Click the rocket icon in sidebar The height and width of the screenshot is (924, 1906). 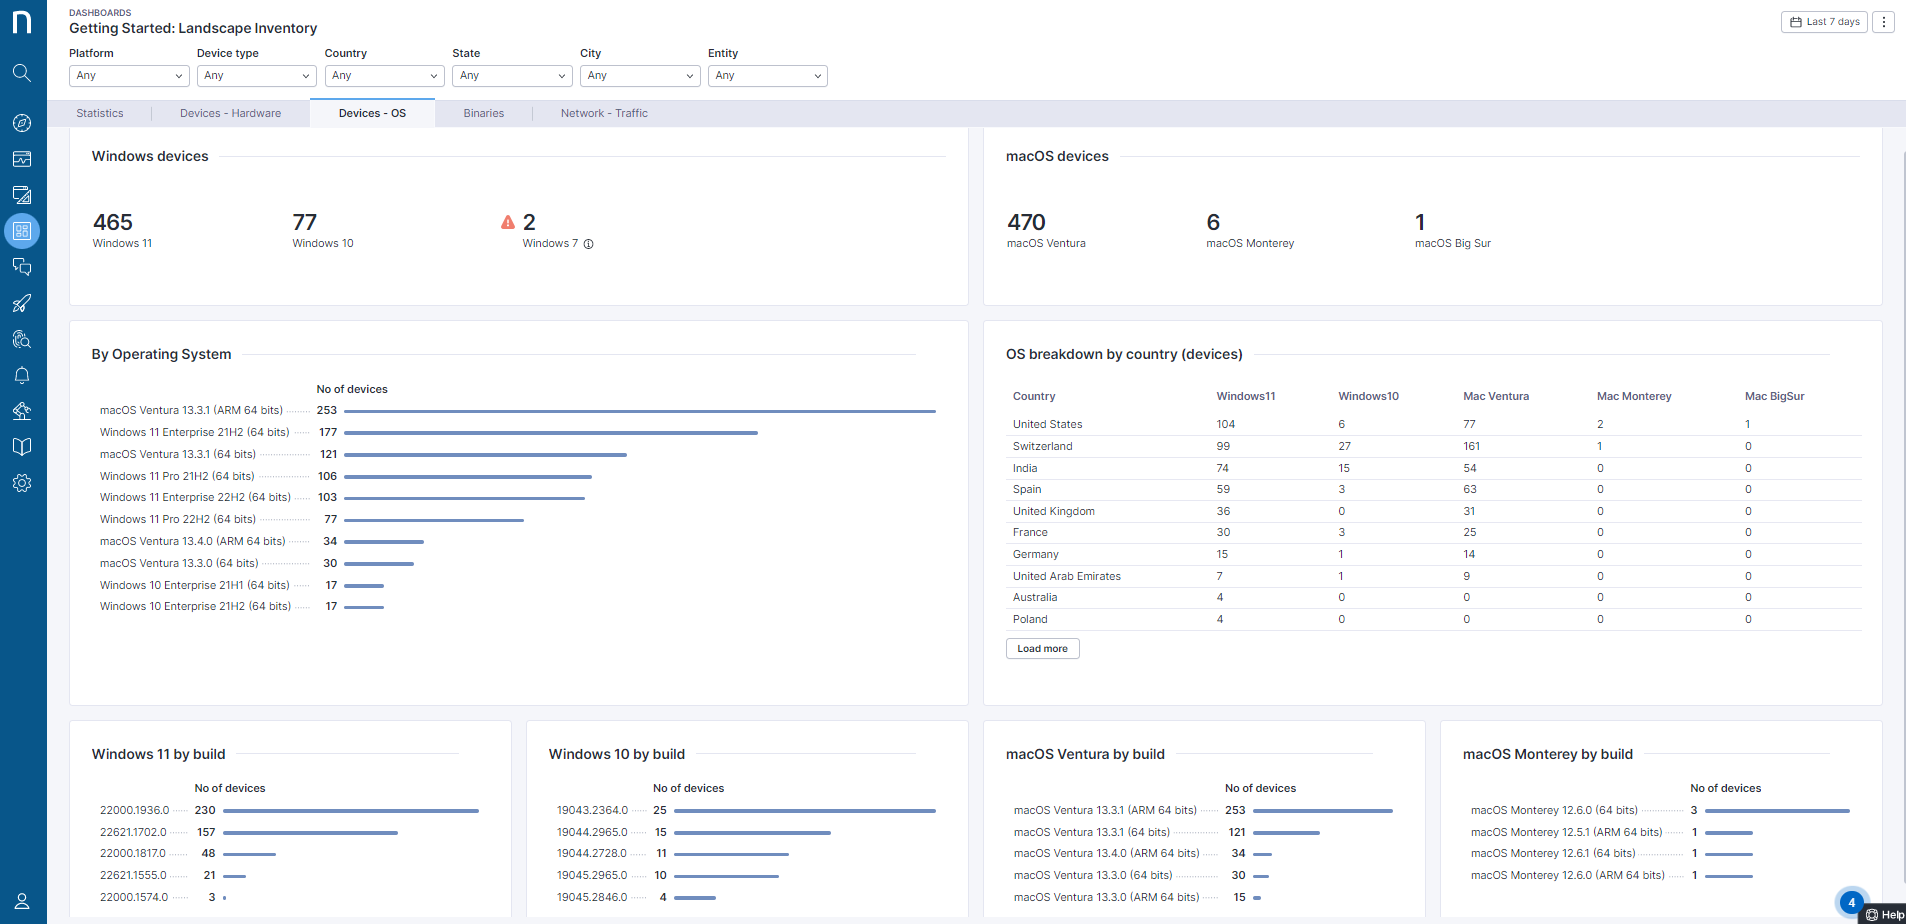tap(22, 303)
